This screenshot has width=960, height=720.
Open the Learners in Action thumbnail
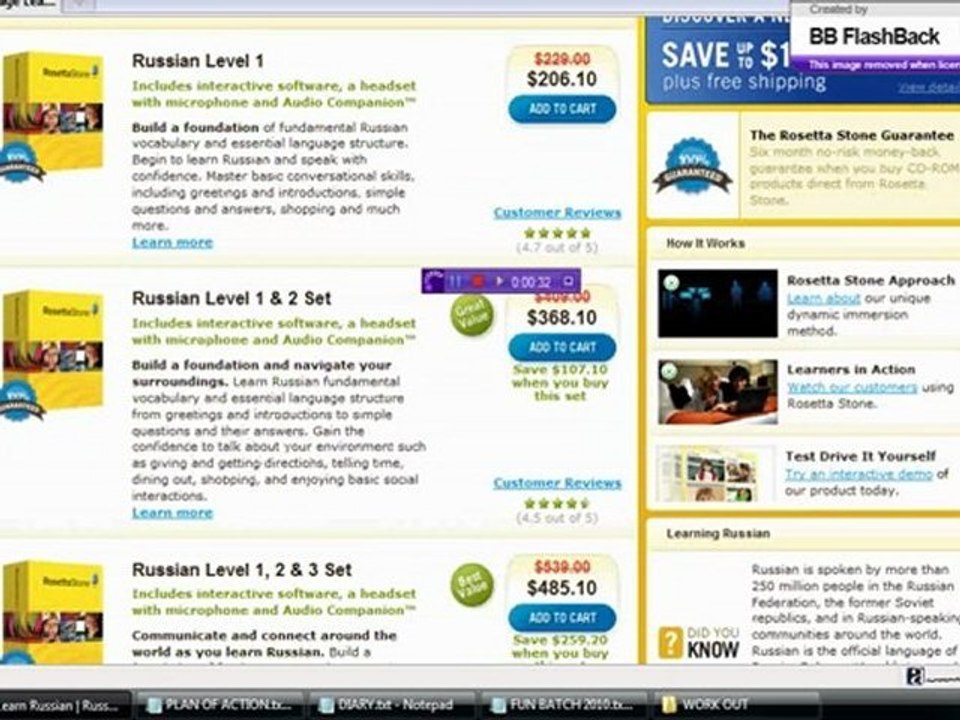718,392
